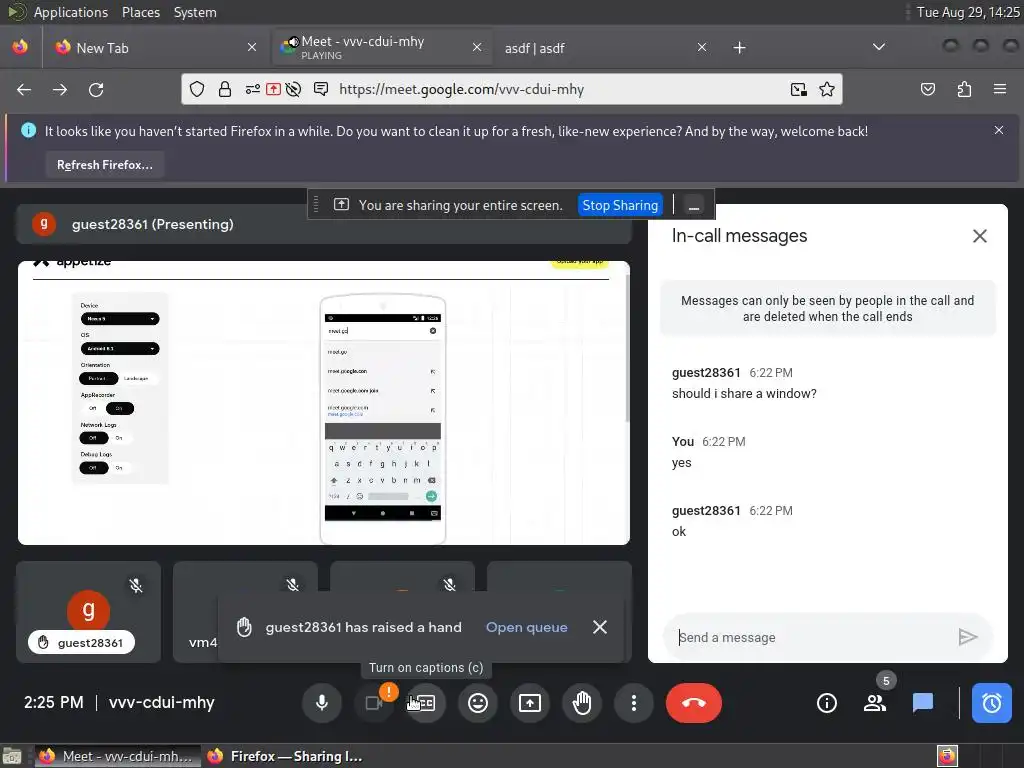Show everyone people panel icon
This screenshot has height=768, width=1024.
point(874,703)
